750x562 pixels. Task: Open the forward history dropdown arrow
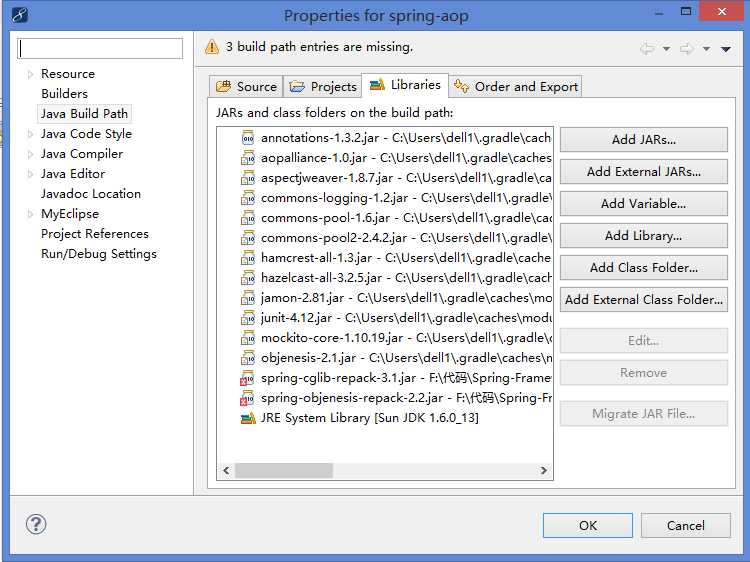706,49
